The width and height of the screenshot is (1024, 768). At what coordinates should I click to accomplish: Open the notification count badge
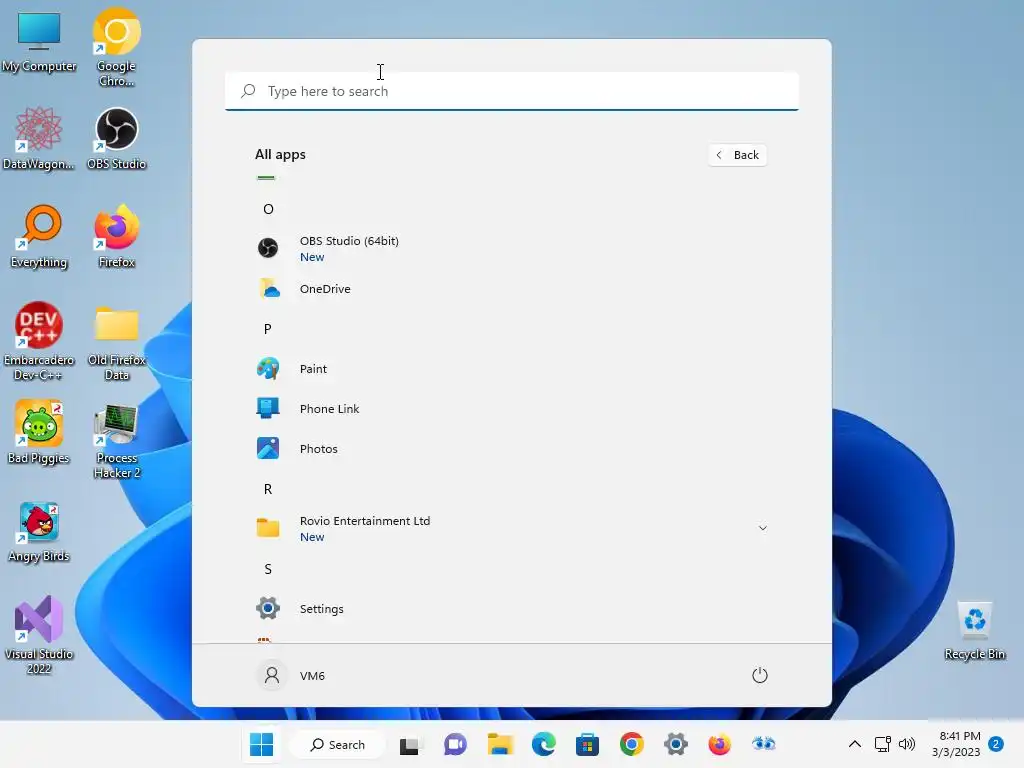pyautogui.click(x=996, y=744)
